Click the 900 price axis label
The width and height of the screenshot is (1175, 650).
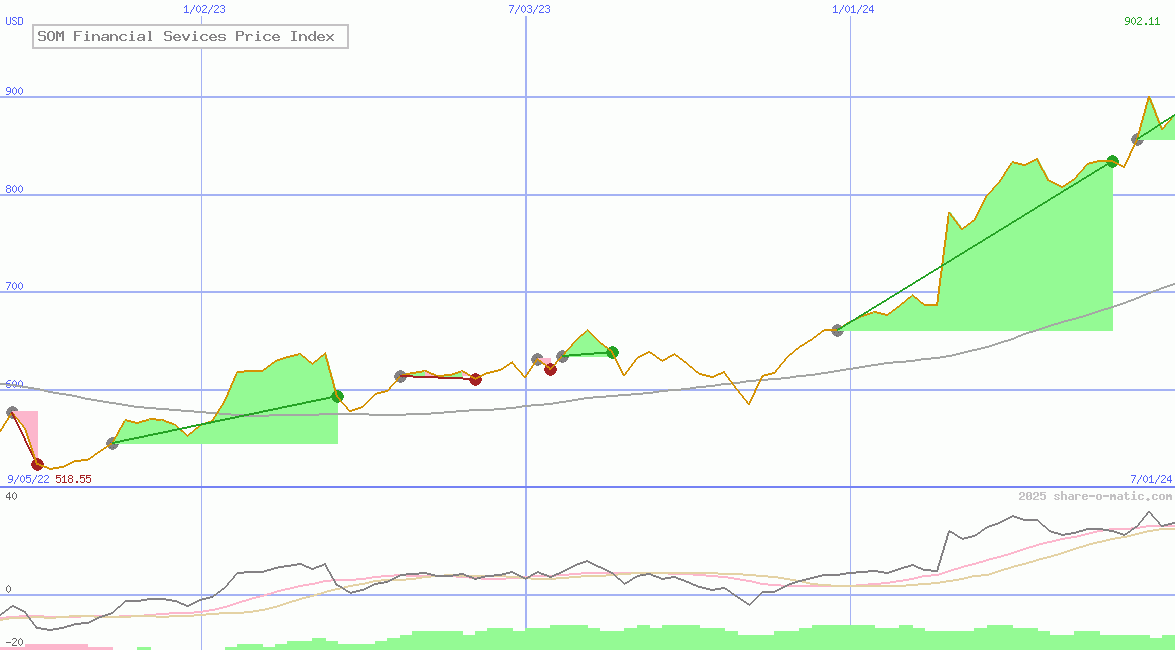(14, 91)
